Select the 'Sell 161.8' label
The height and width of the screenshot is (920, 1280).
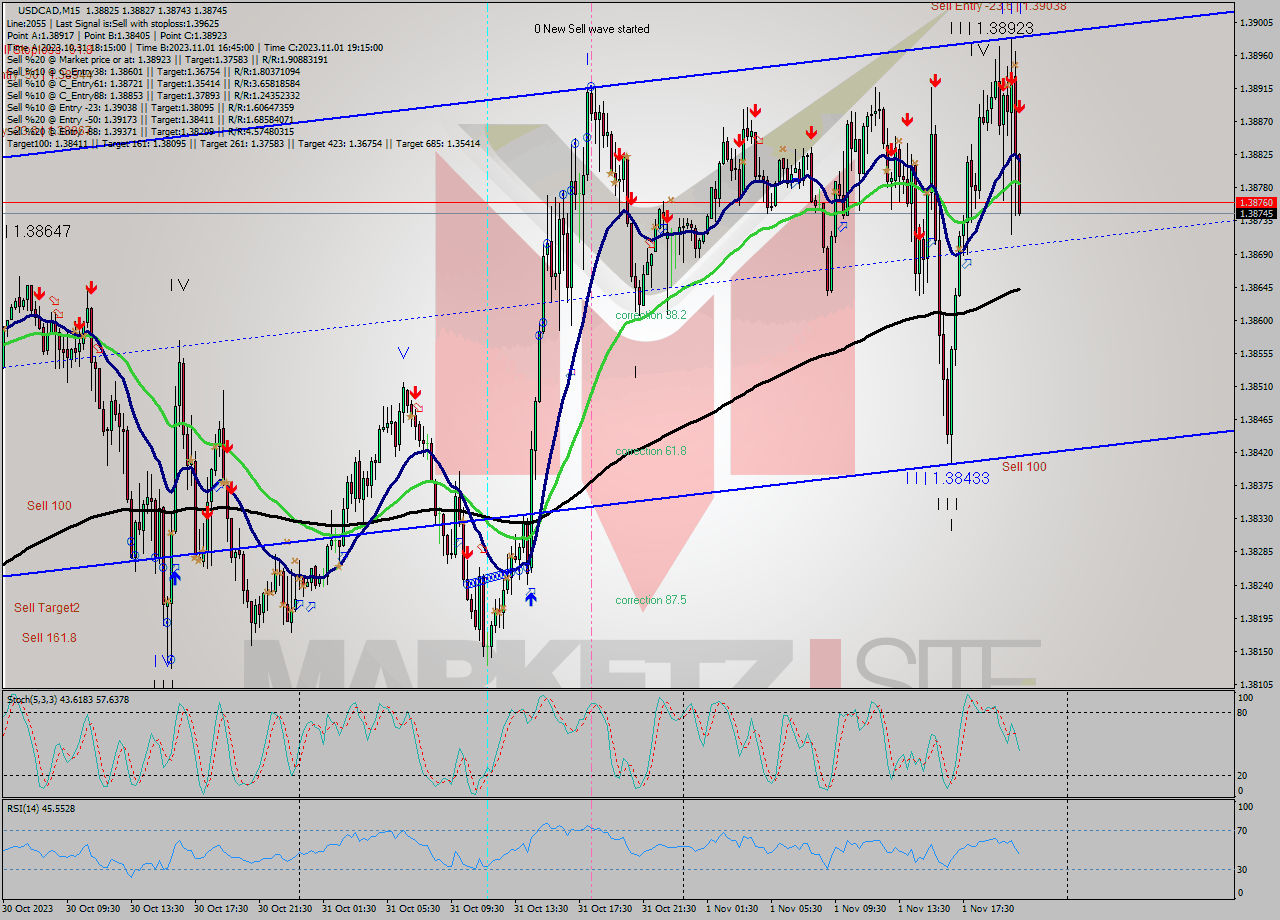click(x=50, y=637)
